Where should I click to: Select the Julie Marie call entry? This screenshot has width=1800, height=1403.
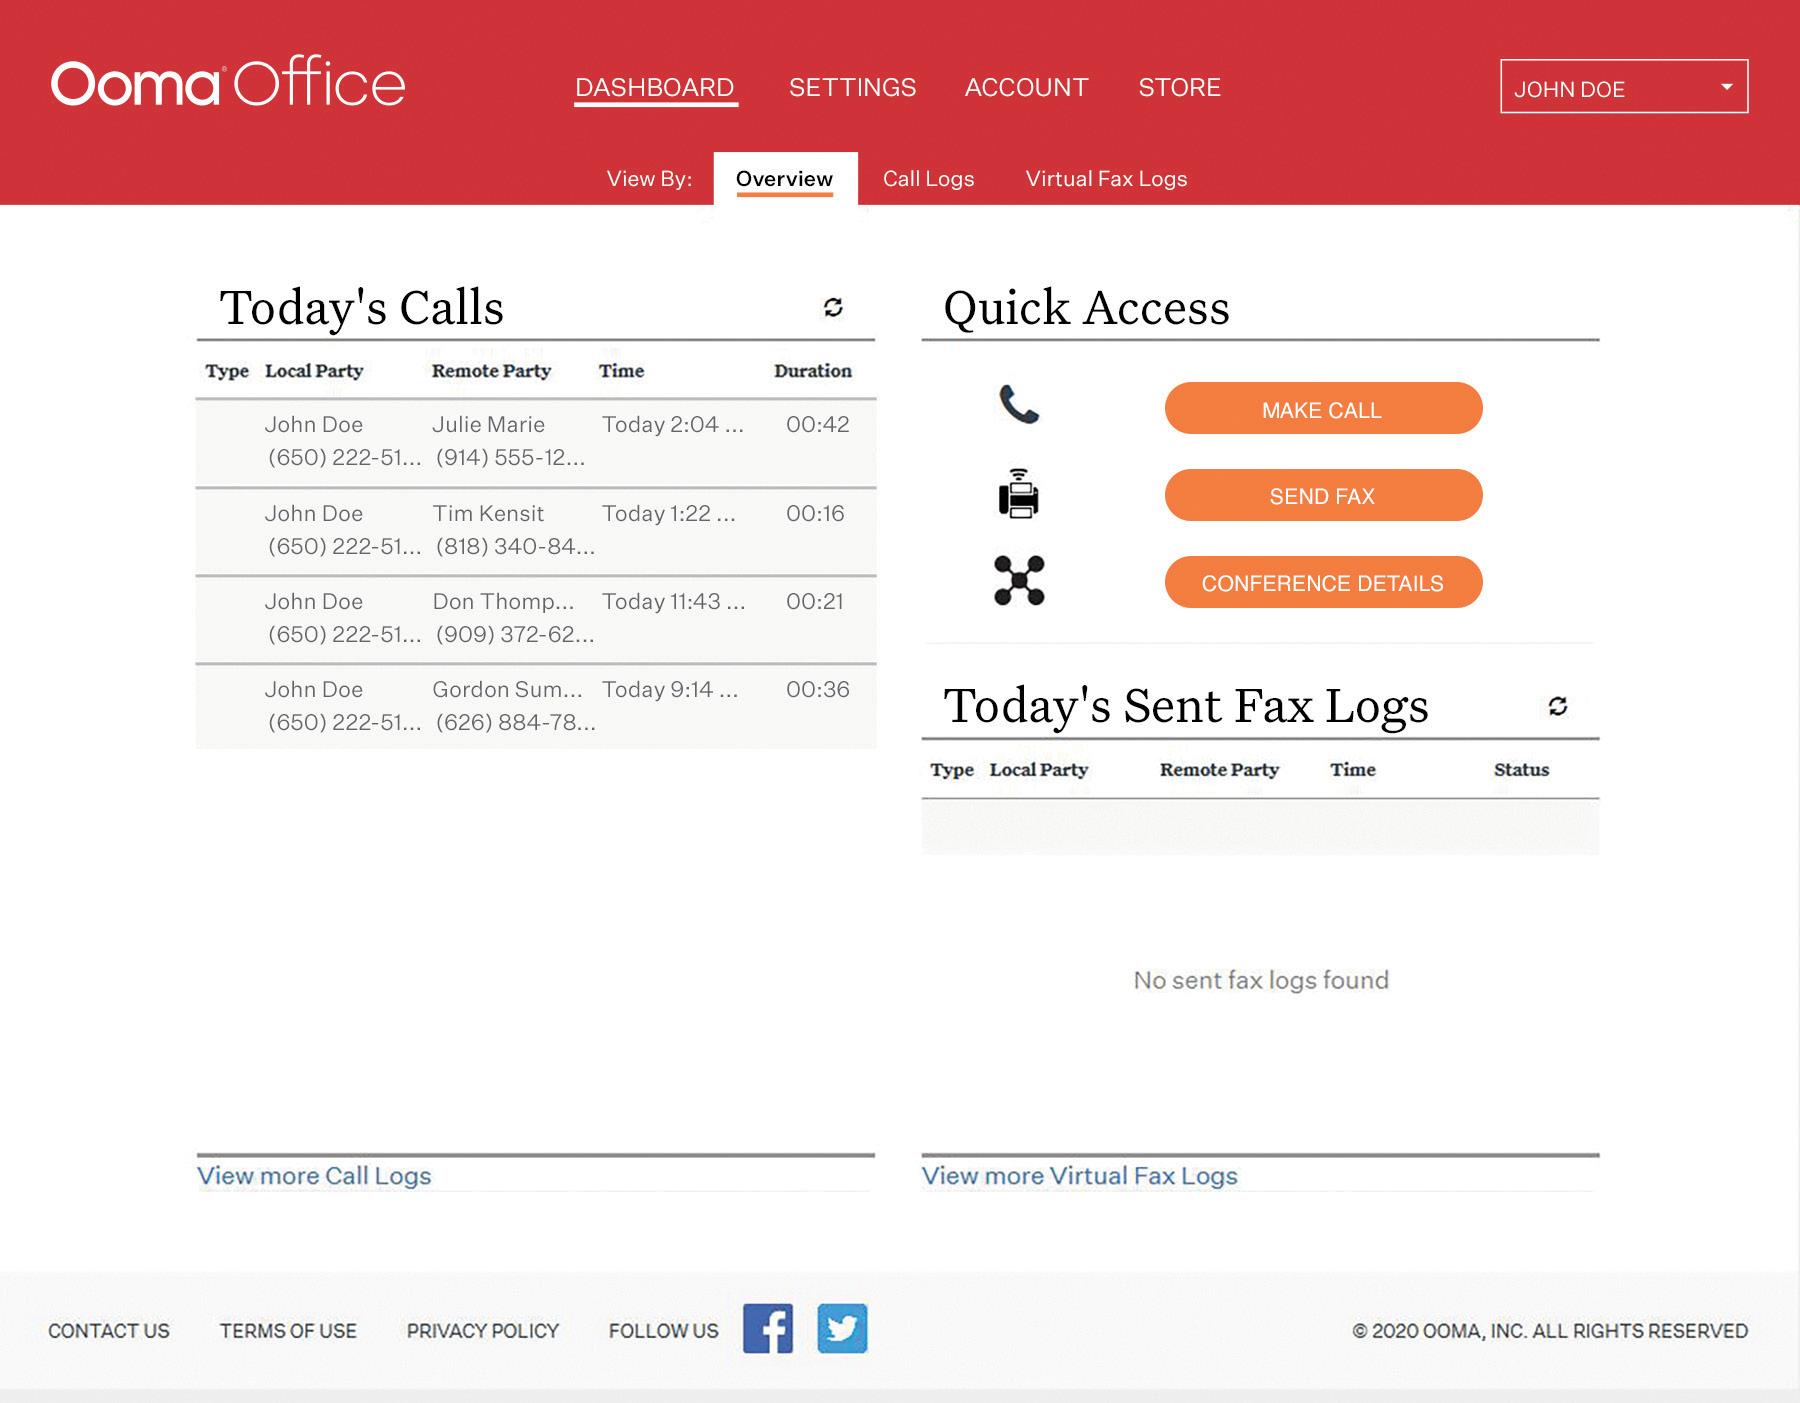[536, 443]
